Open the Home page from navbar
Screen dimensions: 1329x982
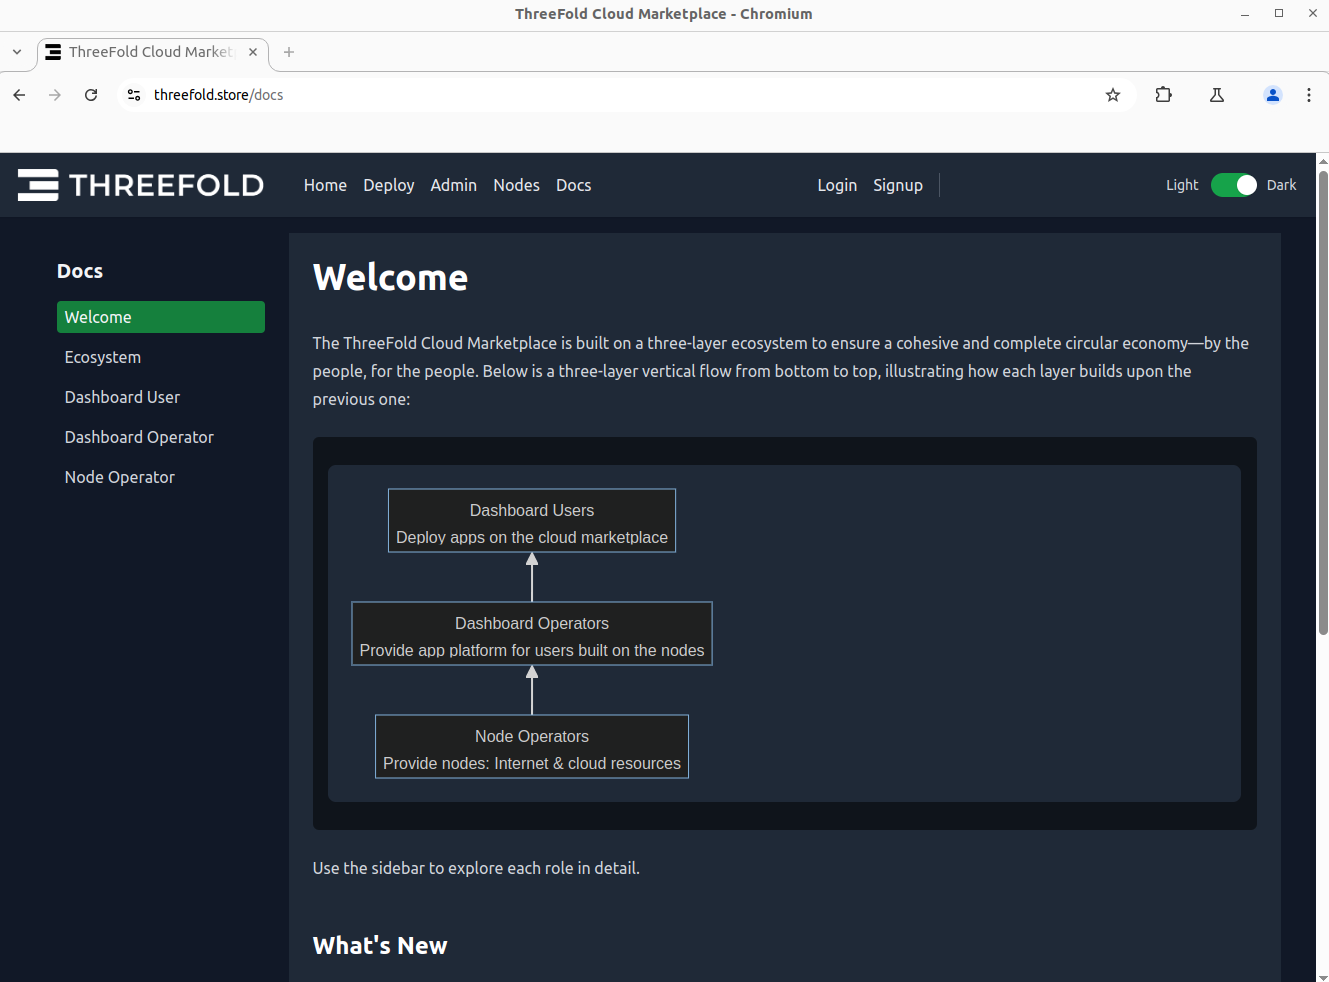pos(325,185)
